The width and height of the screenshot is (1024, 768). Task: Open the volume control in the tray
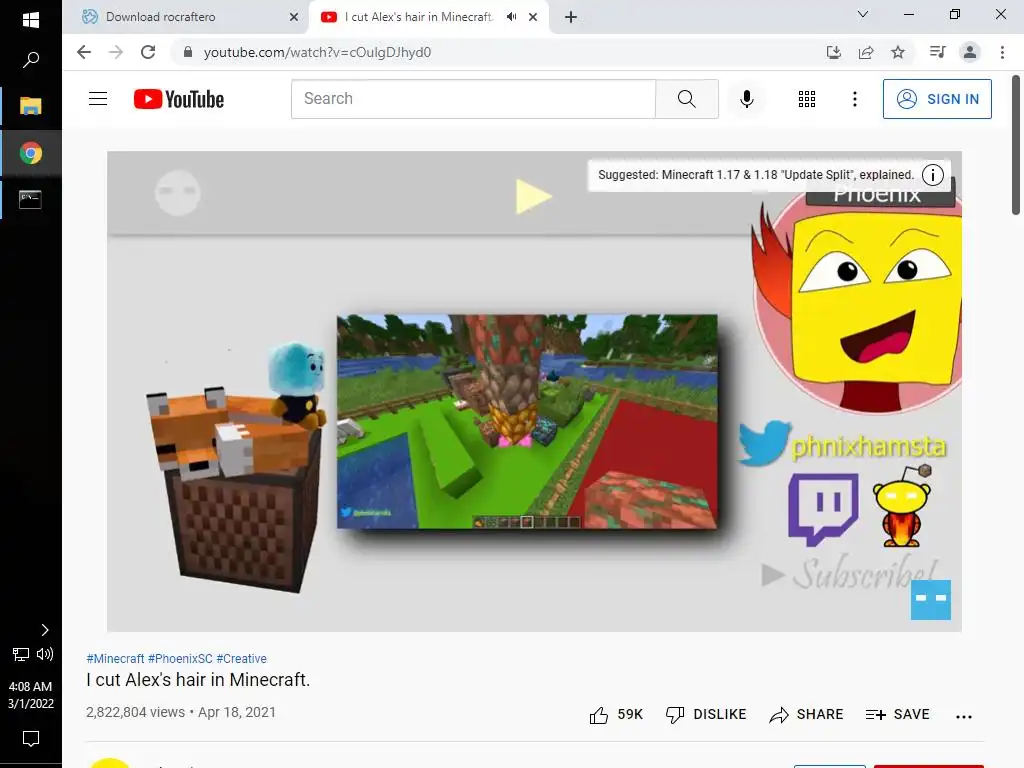[44, 654]
